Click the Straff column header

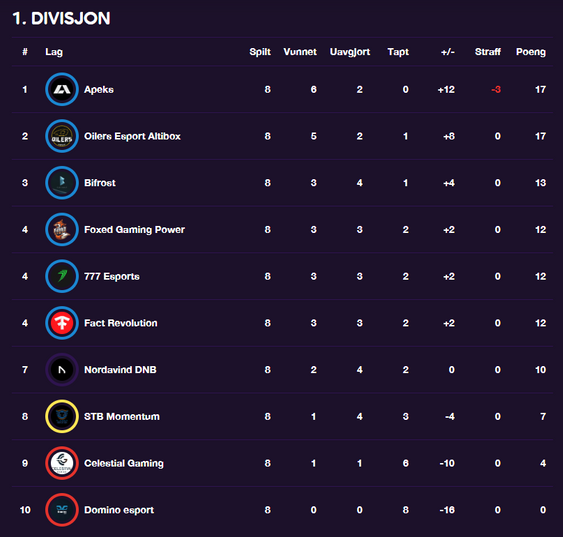[x=488, y=52]
